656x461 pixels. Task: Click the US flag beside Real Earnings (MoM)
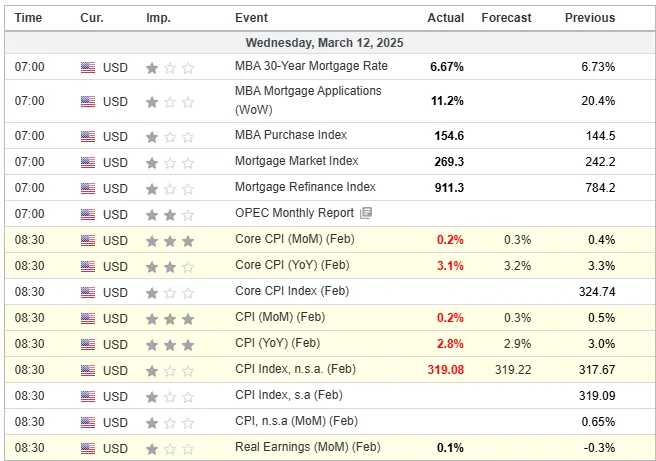click(x=88, y=447)
